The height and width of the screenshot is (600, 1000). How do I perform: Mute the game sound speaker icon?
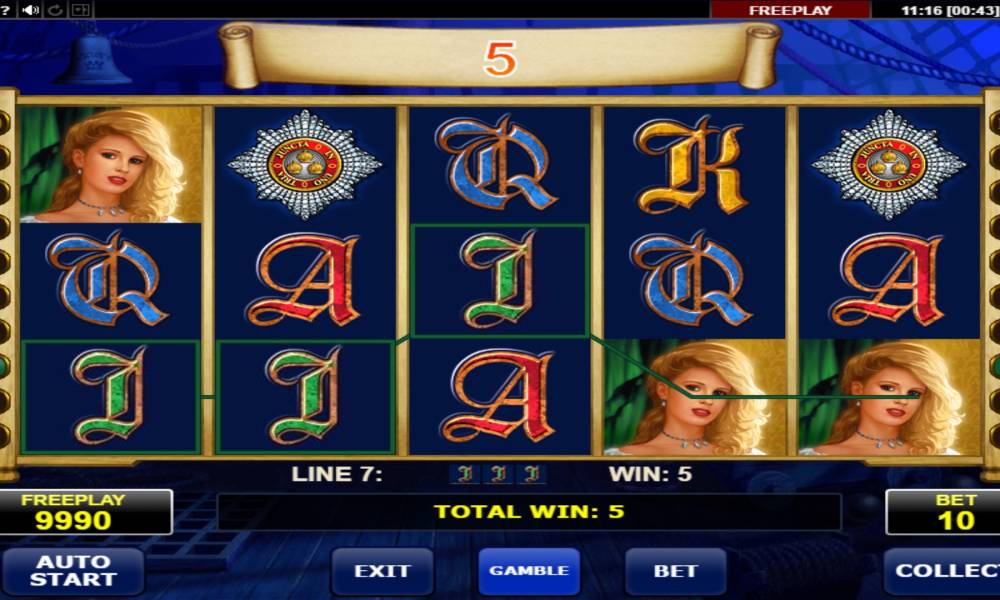(x=31, y=10)
